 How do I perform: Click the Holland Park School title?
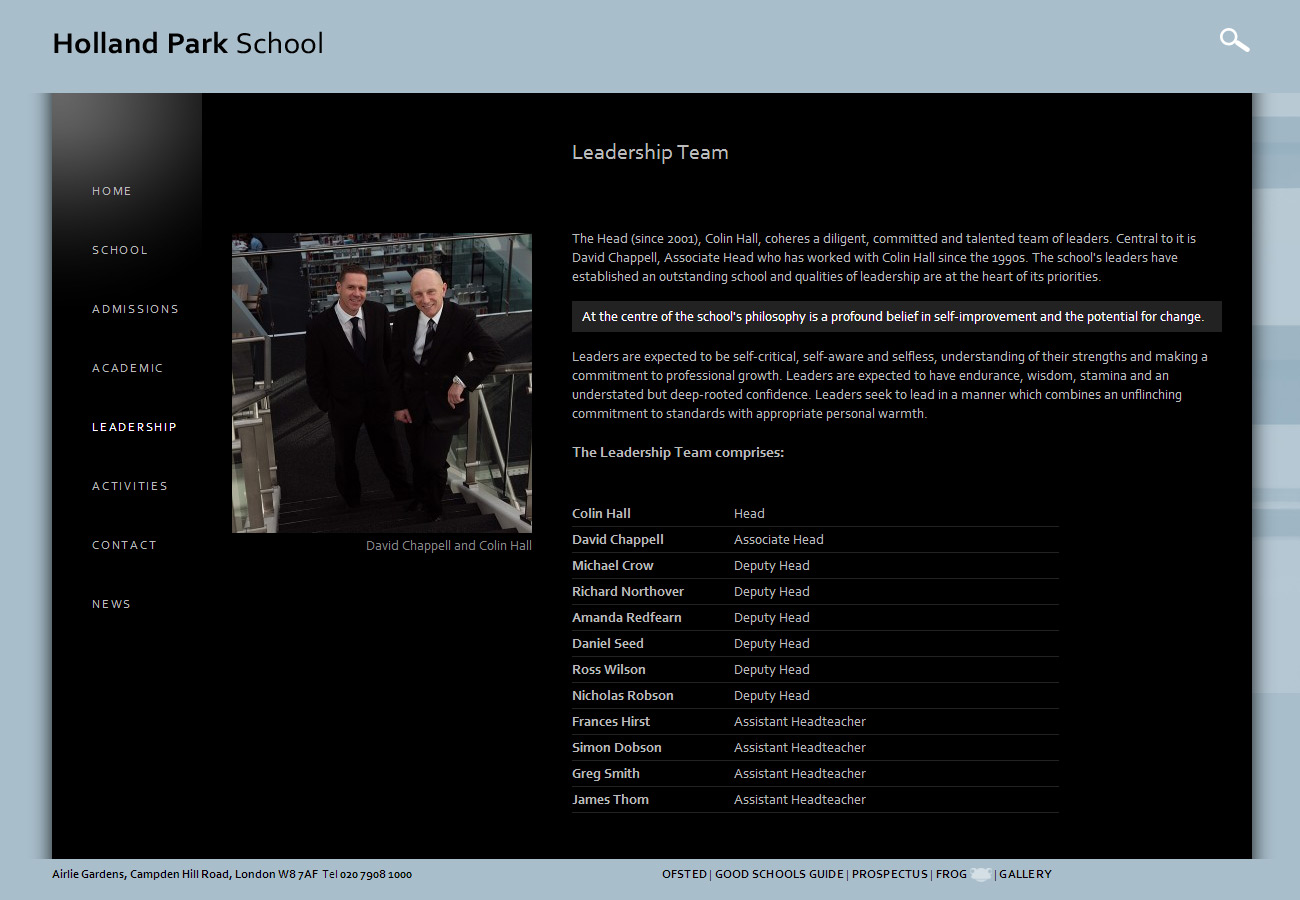point(188,44)
